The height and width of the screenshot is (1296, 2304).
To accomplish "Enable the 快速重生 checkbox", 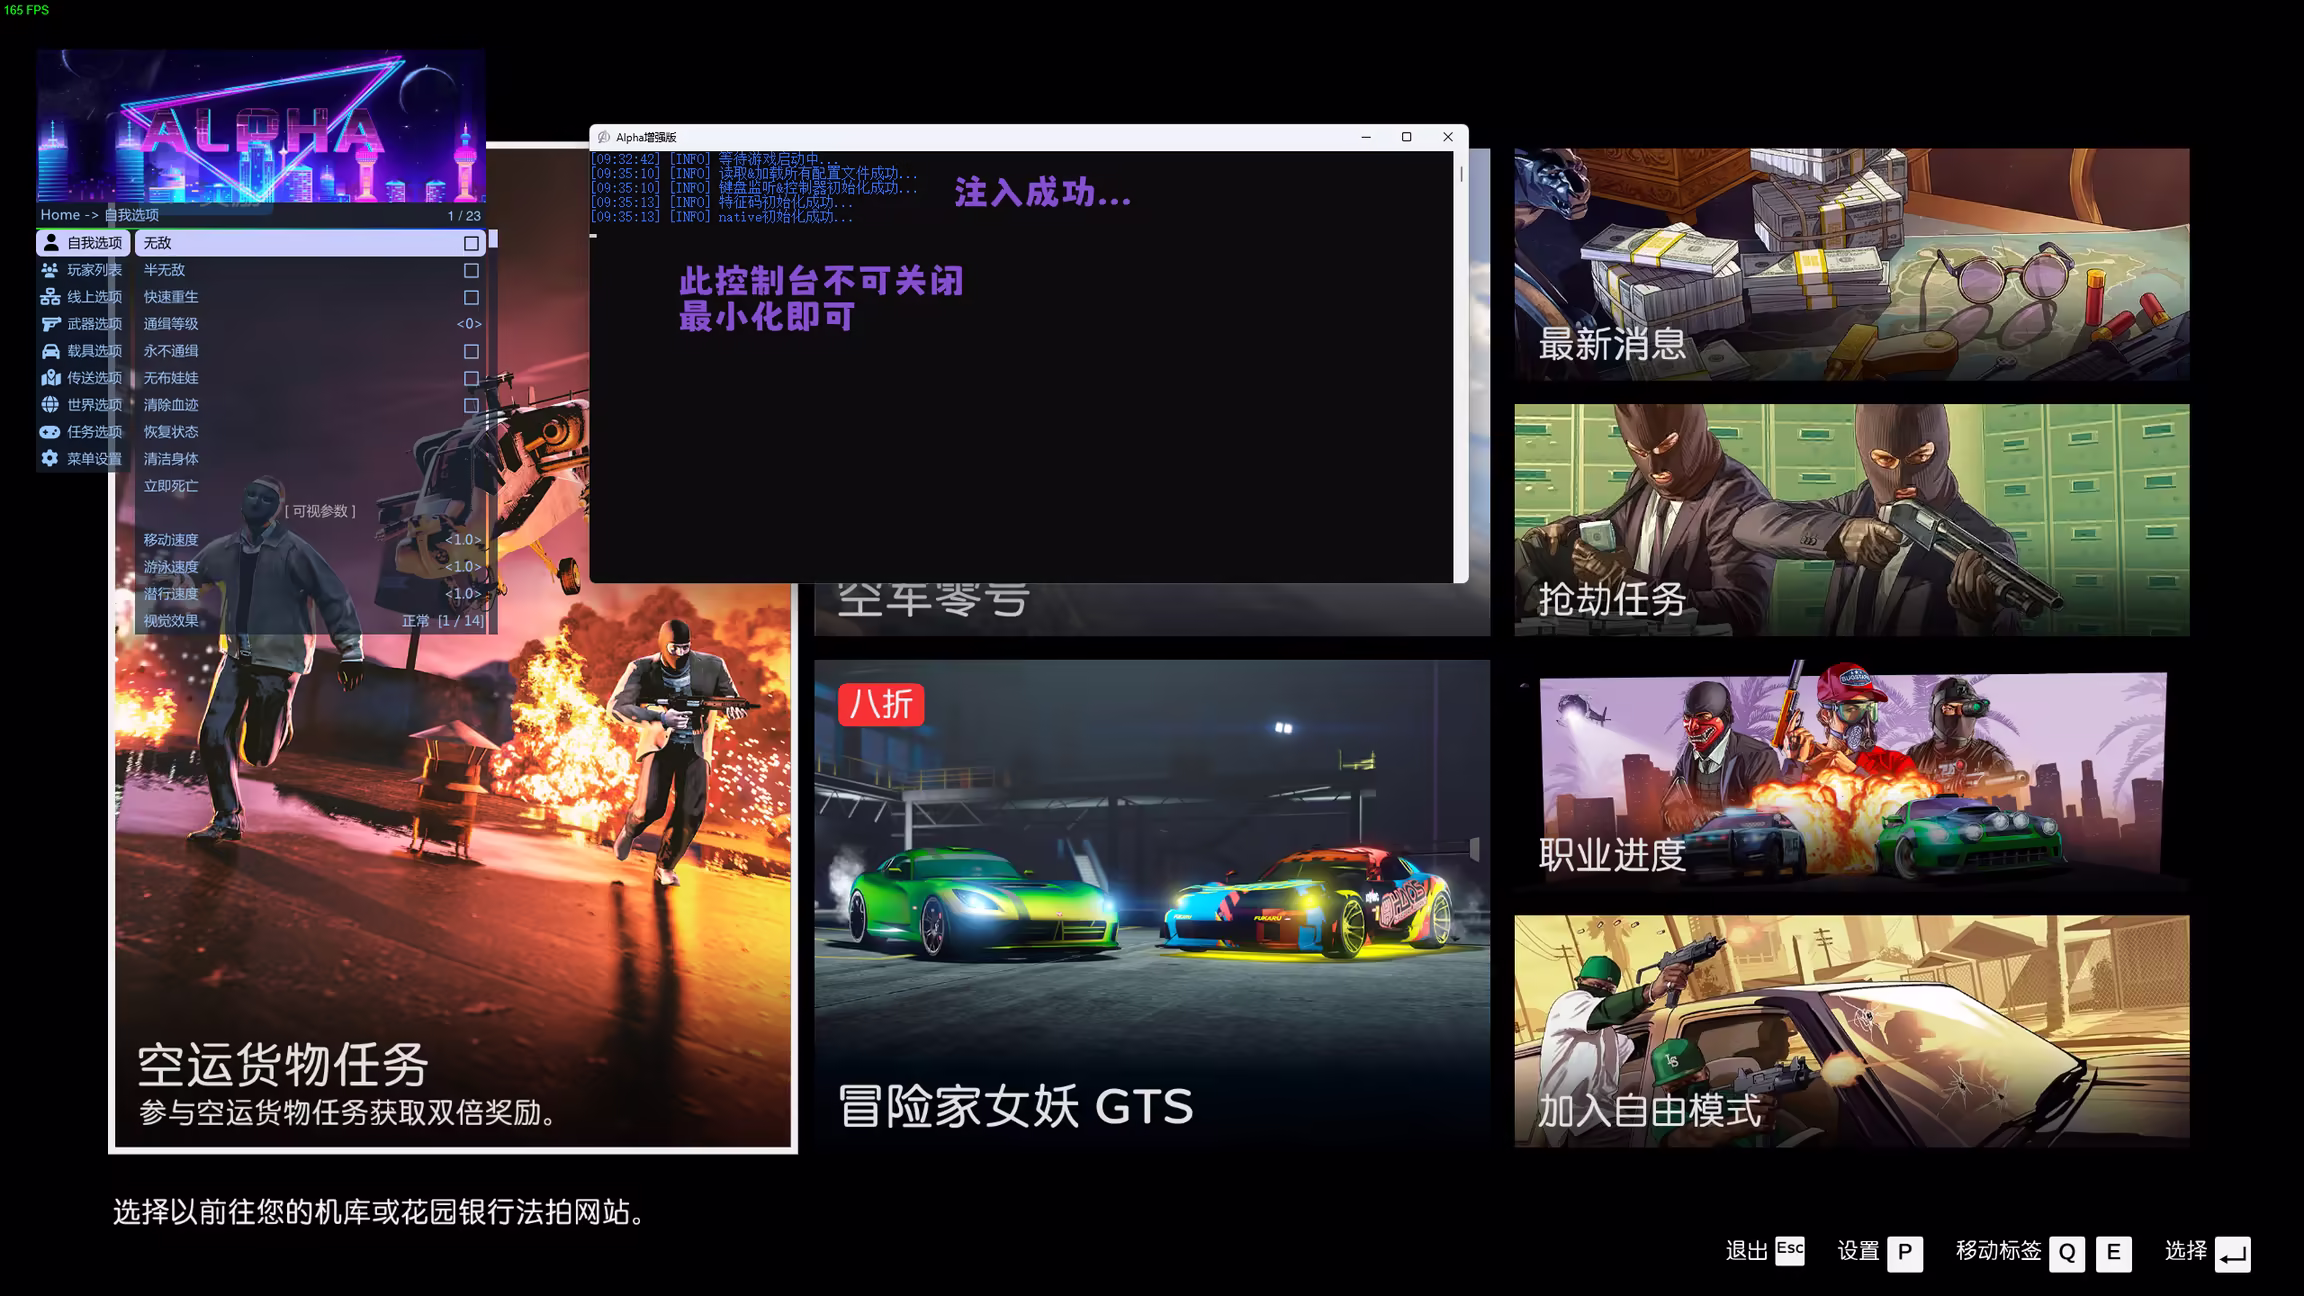I will click(471, 297).
